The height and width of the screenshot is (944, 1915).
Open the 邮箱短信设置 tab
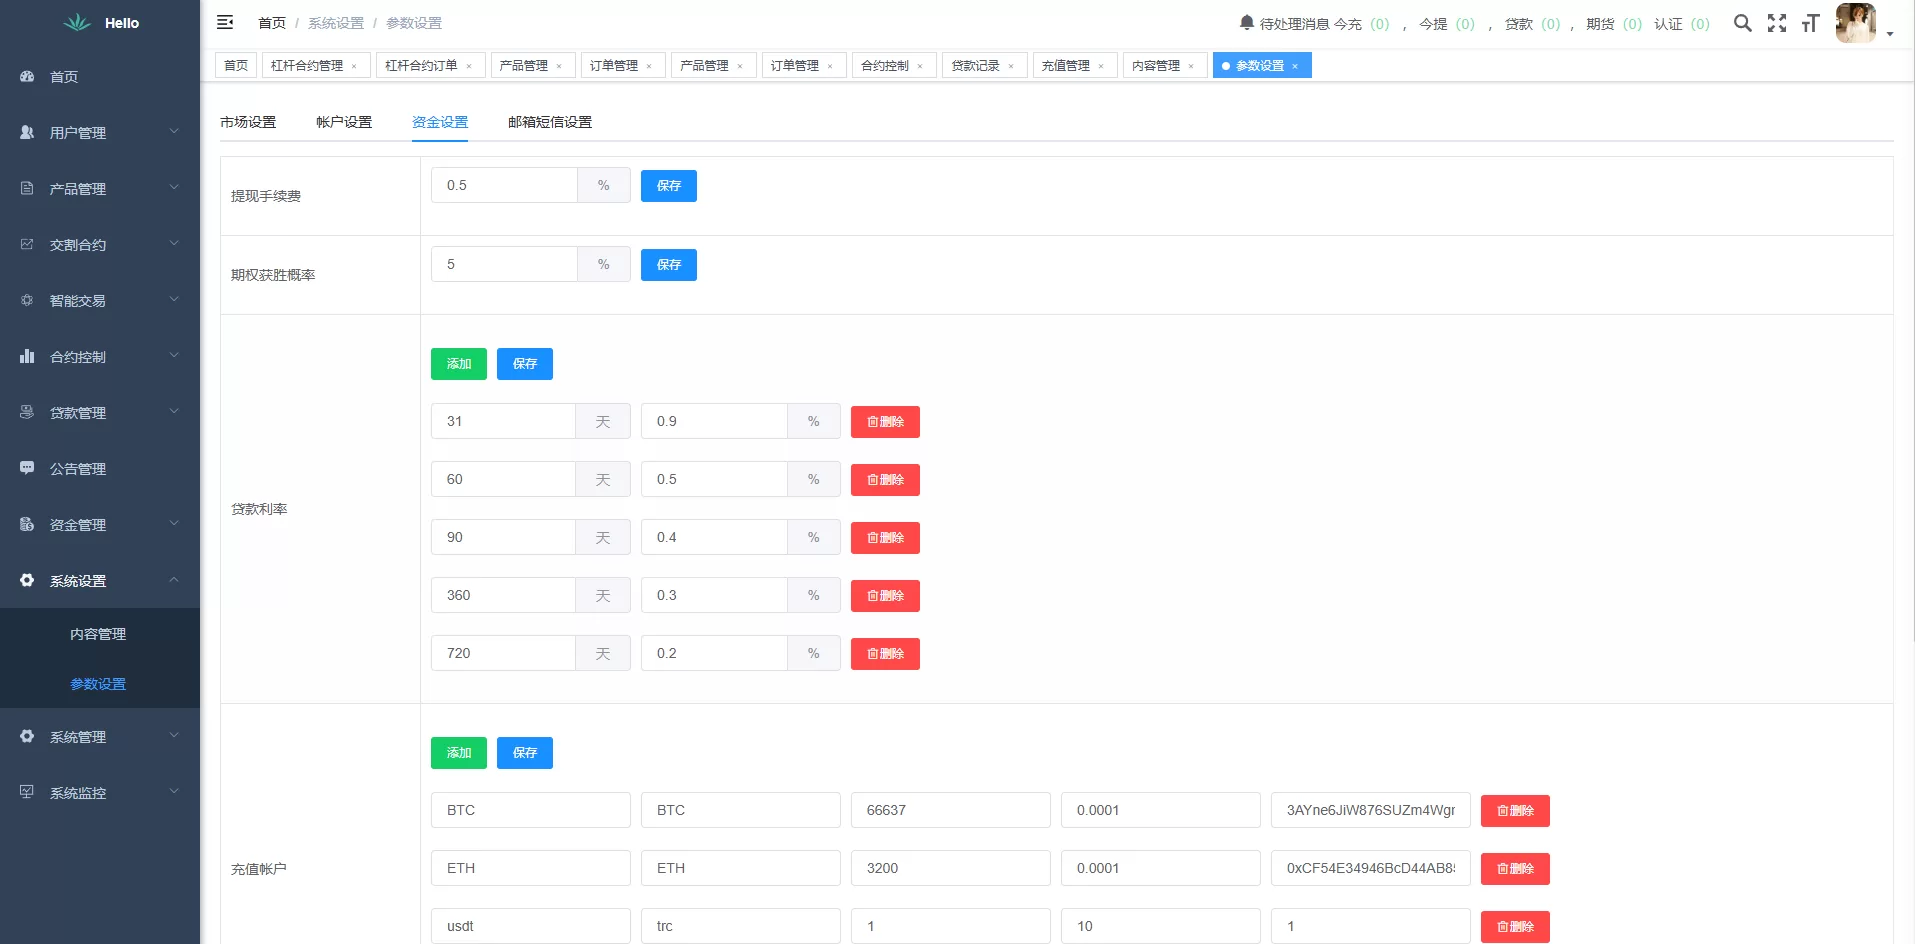[550, 122]
